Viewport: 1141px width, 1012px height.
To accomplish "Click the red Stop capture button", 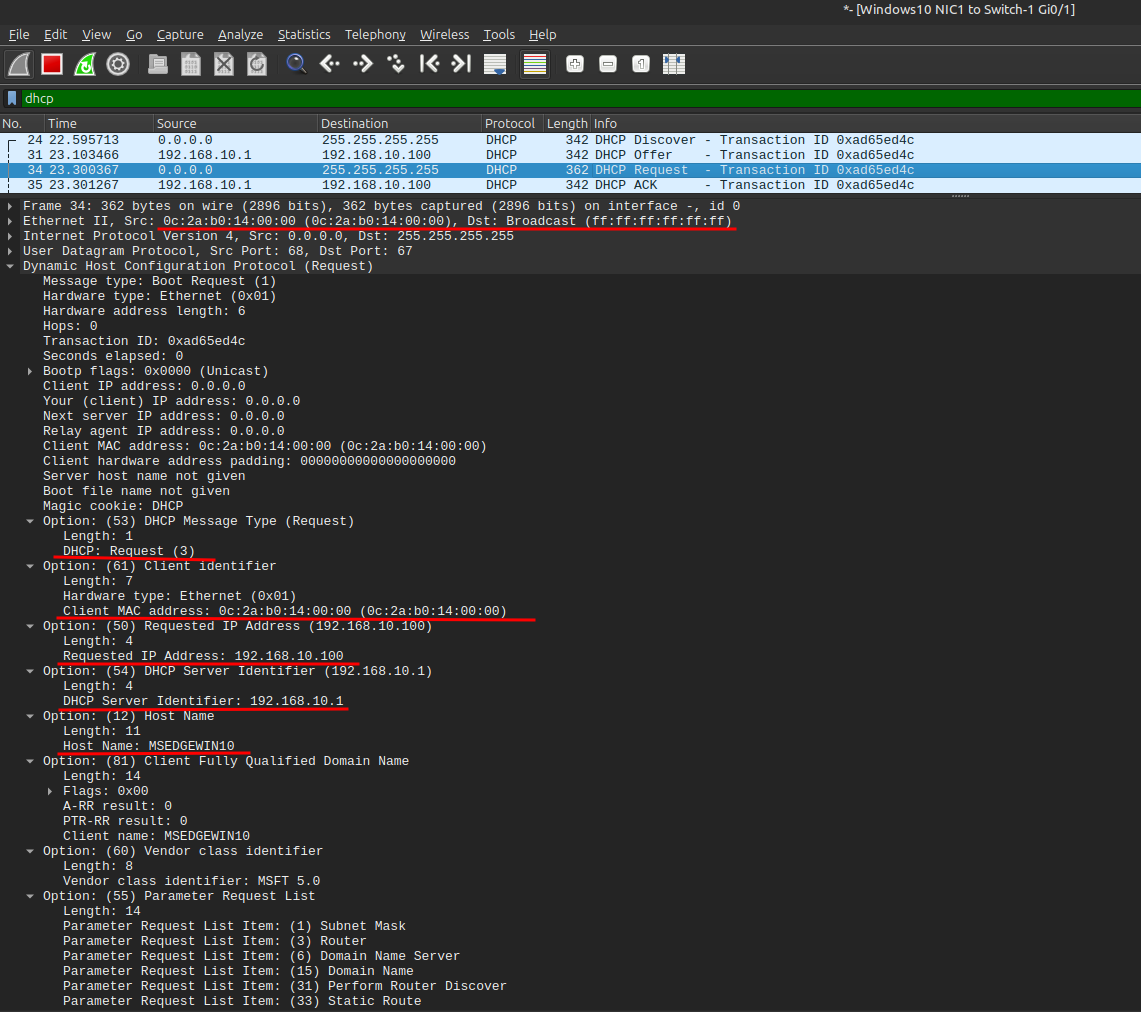I will click(x=52, y=64).
